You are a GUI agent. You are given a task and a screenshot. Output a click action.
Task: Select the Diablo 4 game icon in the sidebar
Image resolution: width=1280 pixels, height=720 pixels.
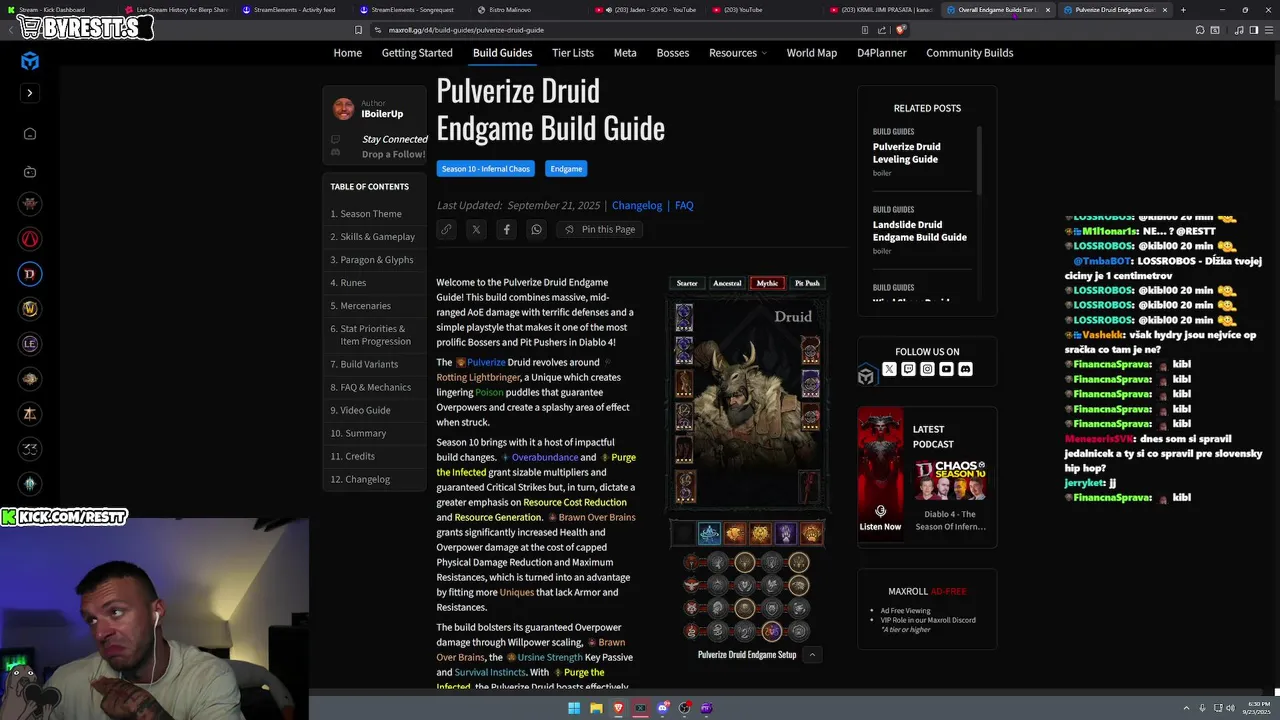[x=30, y=274]
